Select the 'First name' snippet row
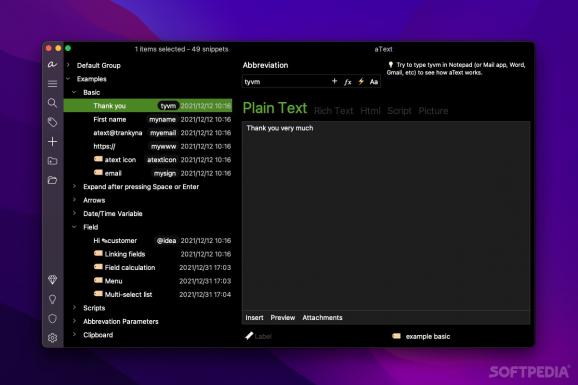 tap(148, 119)
